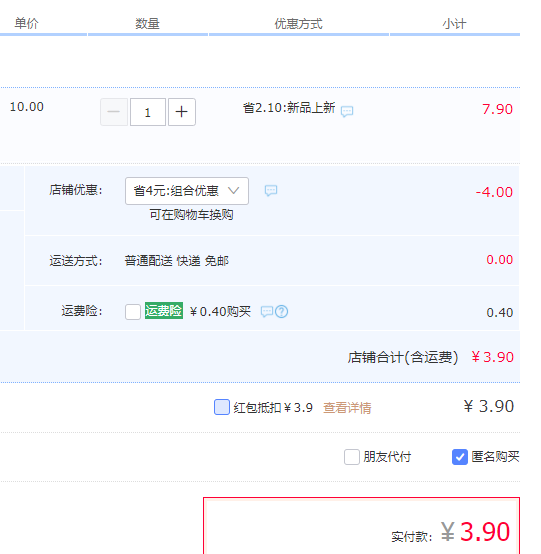The width and height of the screenshot is (541, 554).
Task: Click the comment bubble icon after ¥0.40购买
Action: click(x=267, y=312)
